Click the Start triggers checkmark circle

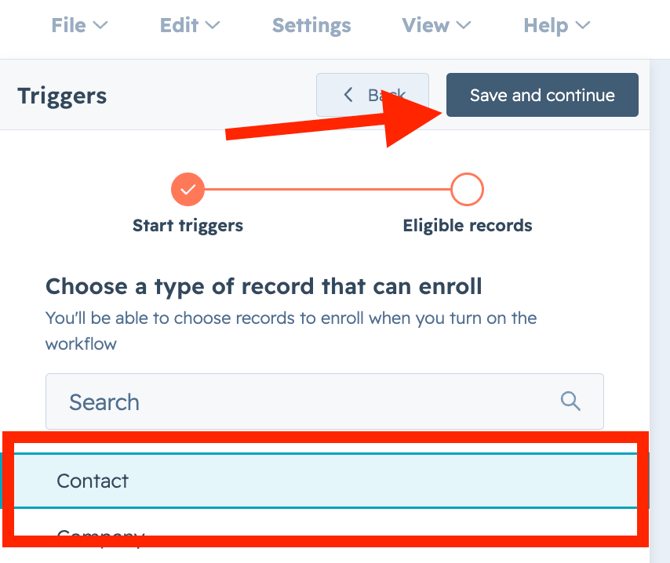pyautogui.click(x=187, y=188)
